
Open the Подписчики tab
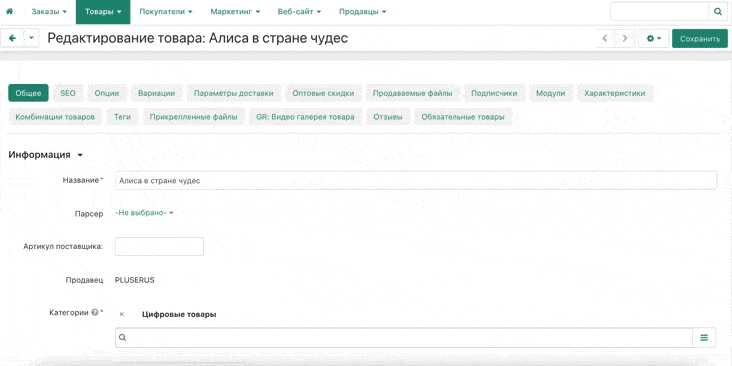click(494, 93)
